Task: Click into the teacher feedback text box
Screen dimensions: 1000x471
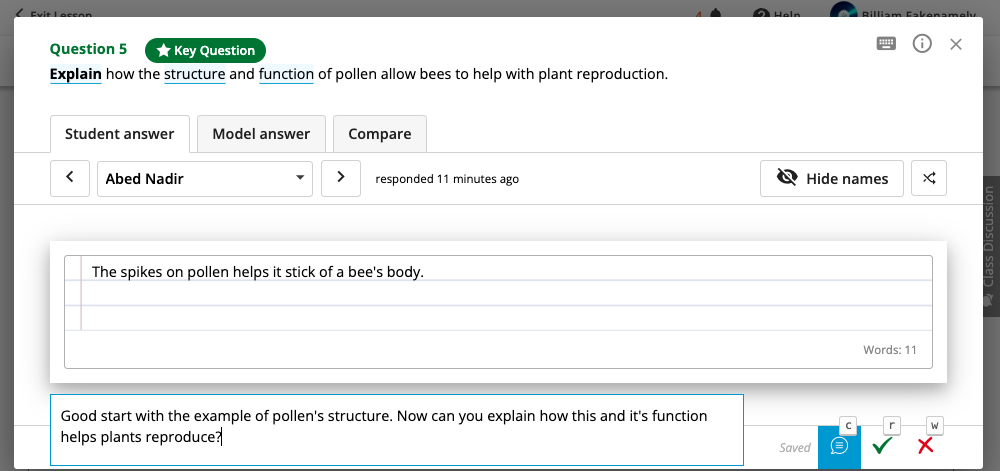Action: (x=396, y=429)
